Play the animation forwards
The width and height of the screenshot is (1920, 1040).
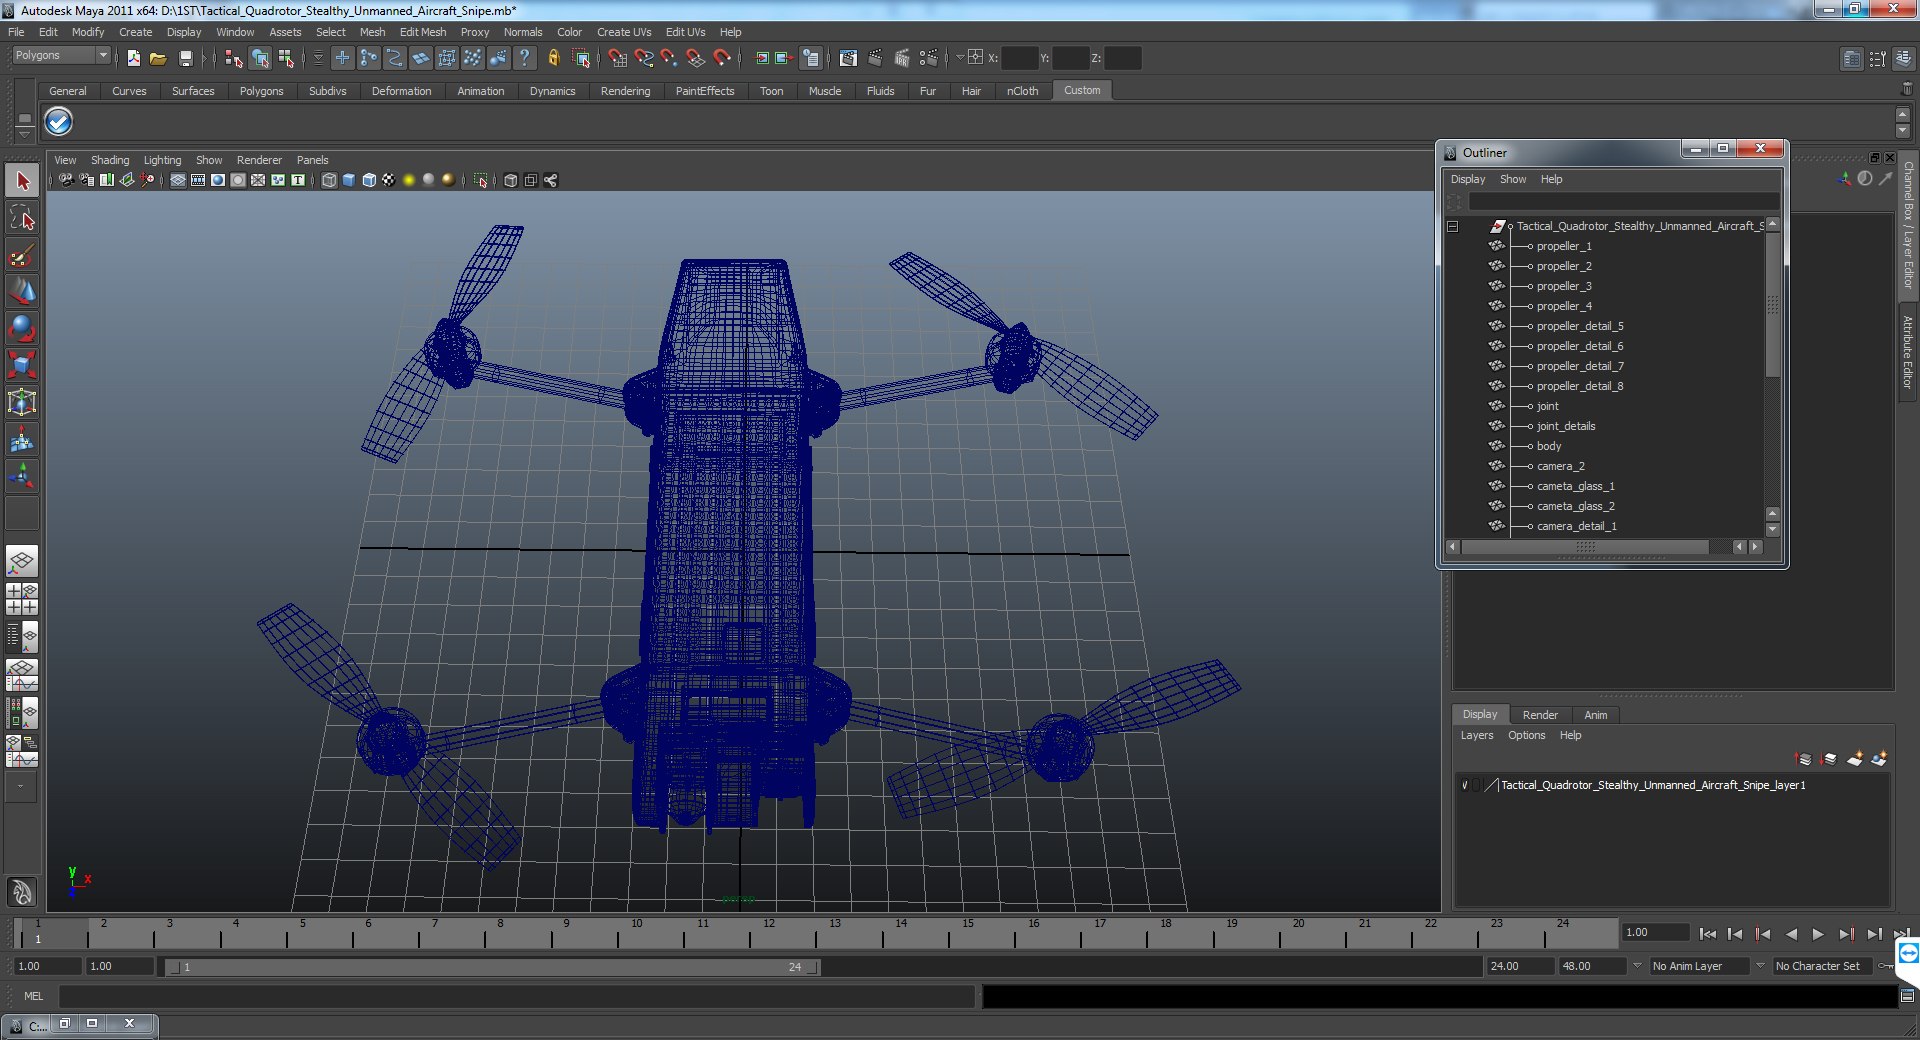point(1818,934)
